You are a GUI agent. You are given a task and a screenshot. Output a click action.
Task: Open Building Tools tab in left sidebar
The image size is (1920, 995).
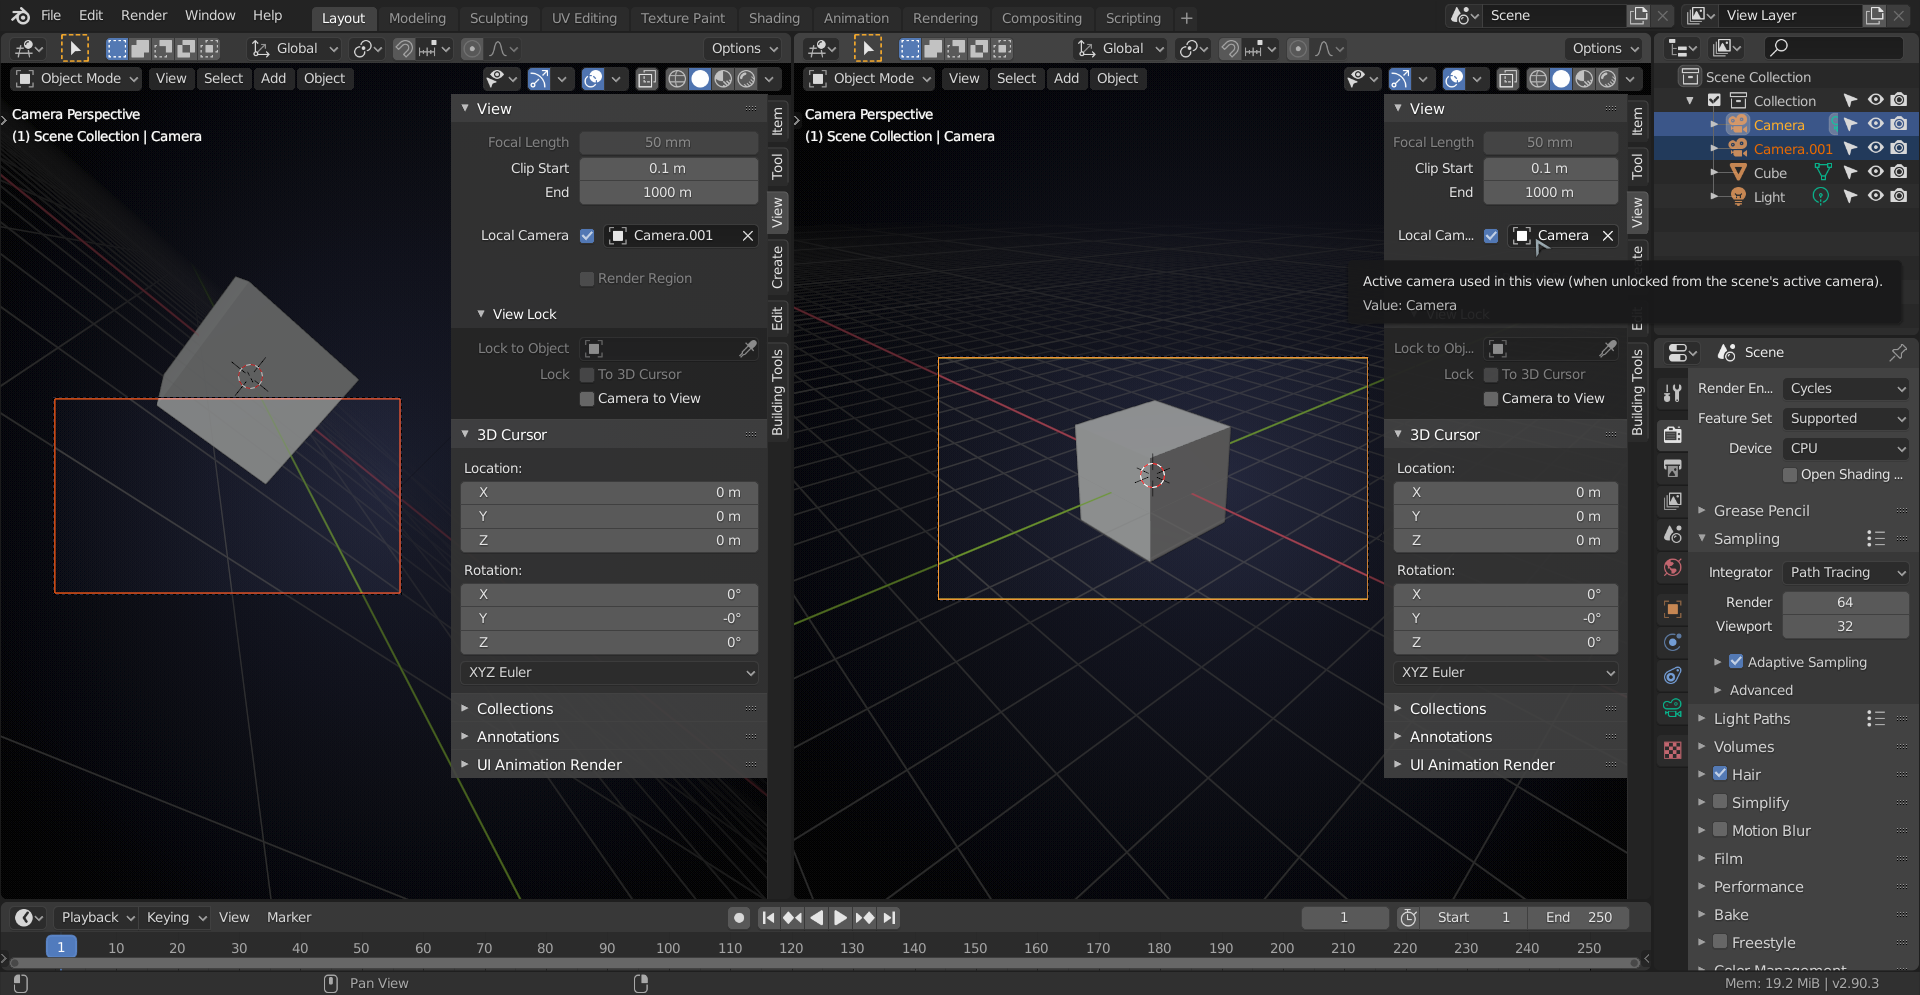pos(777,392)
